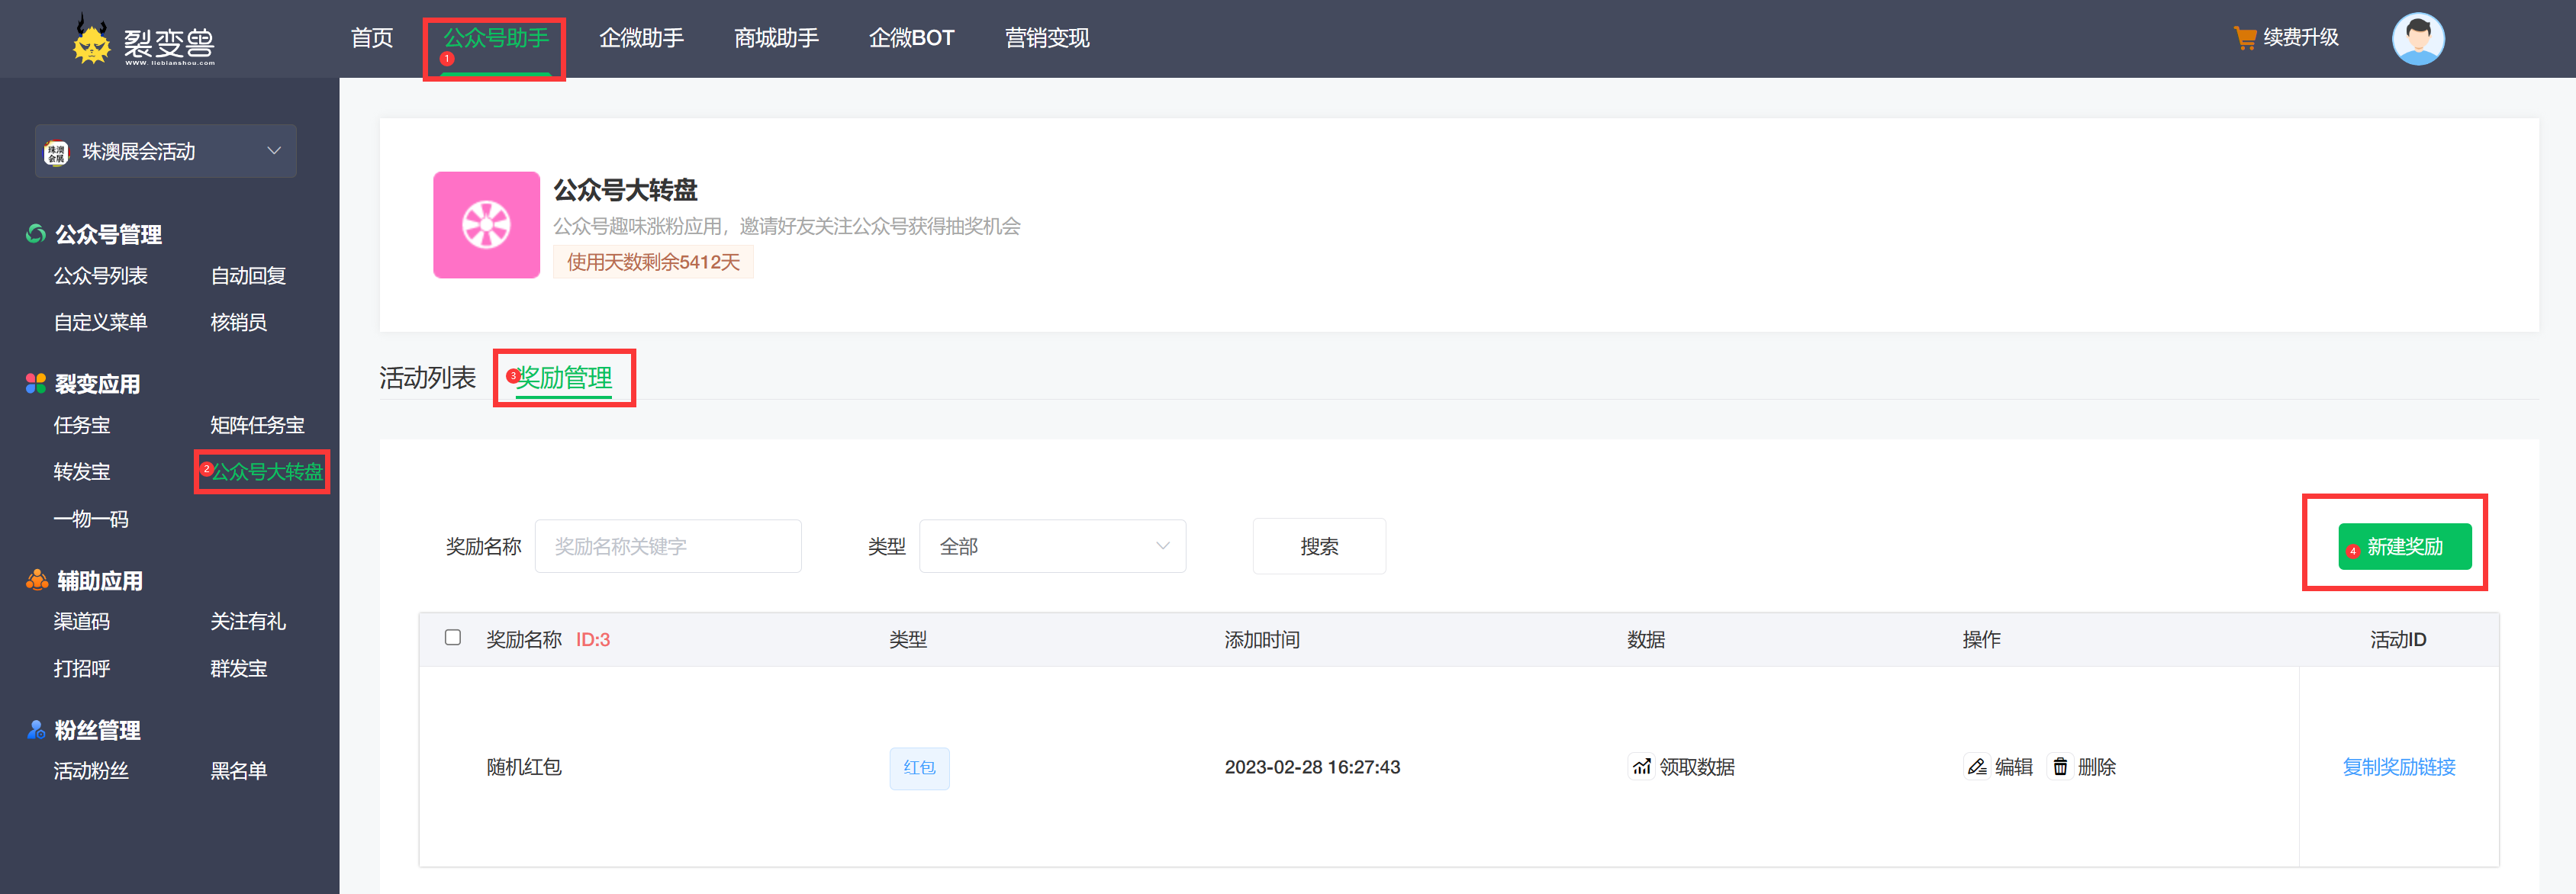Click the green 公众号管理 section icon
Image resolution: width=2576 pixels, height=894 pixels.
coord(34,233)
